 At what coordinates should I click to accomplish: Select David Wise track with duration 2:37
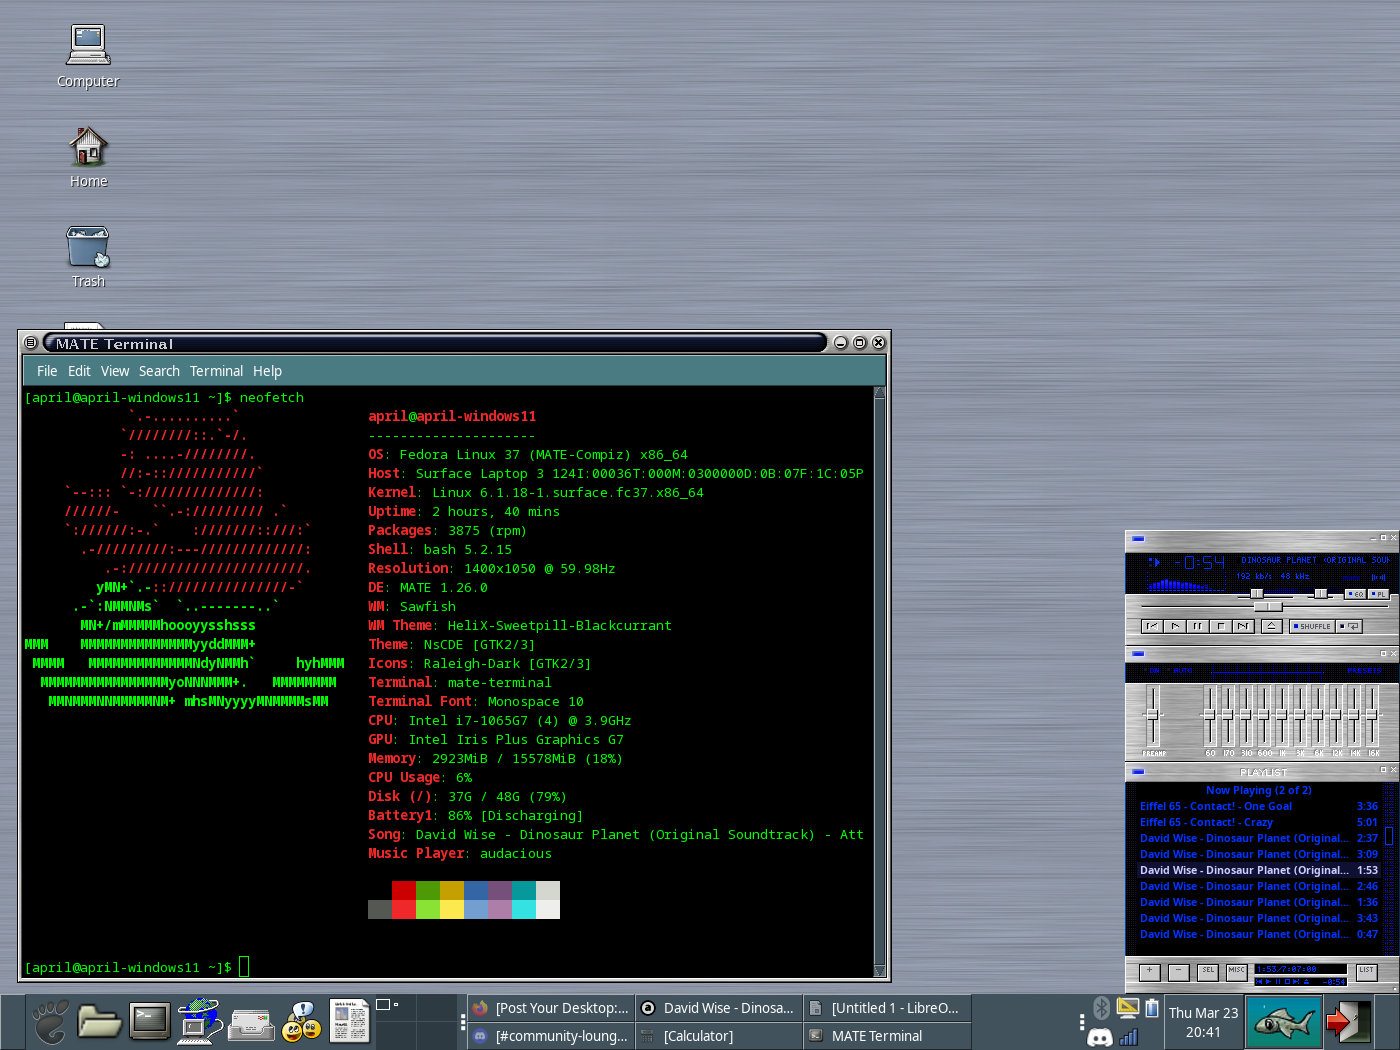pos(1259,838)
